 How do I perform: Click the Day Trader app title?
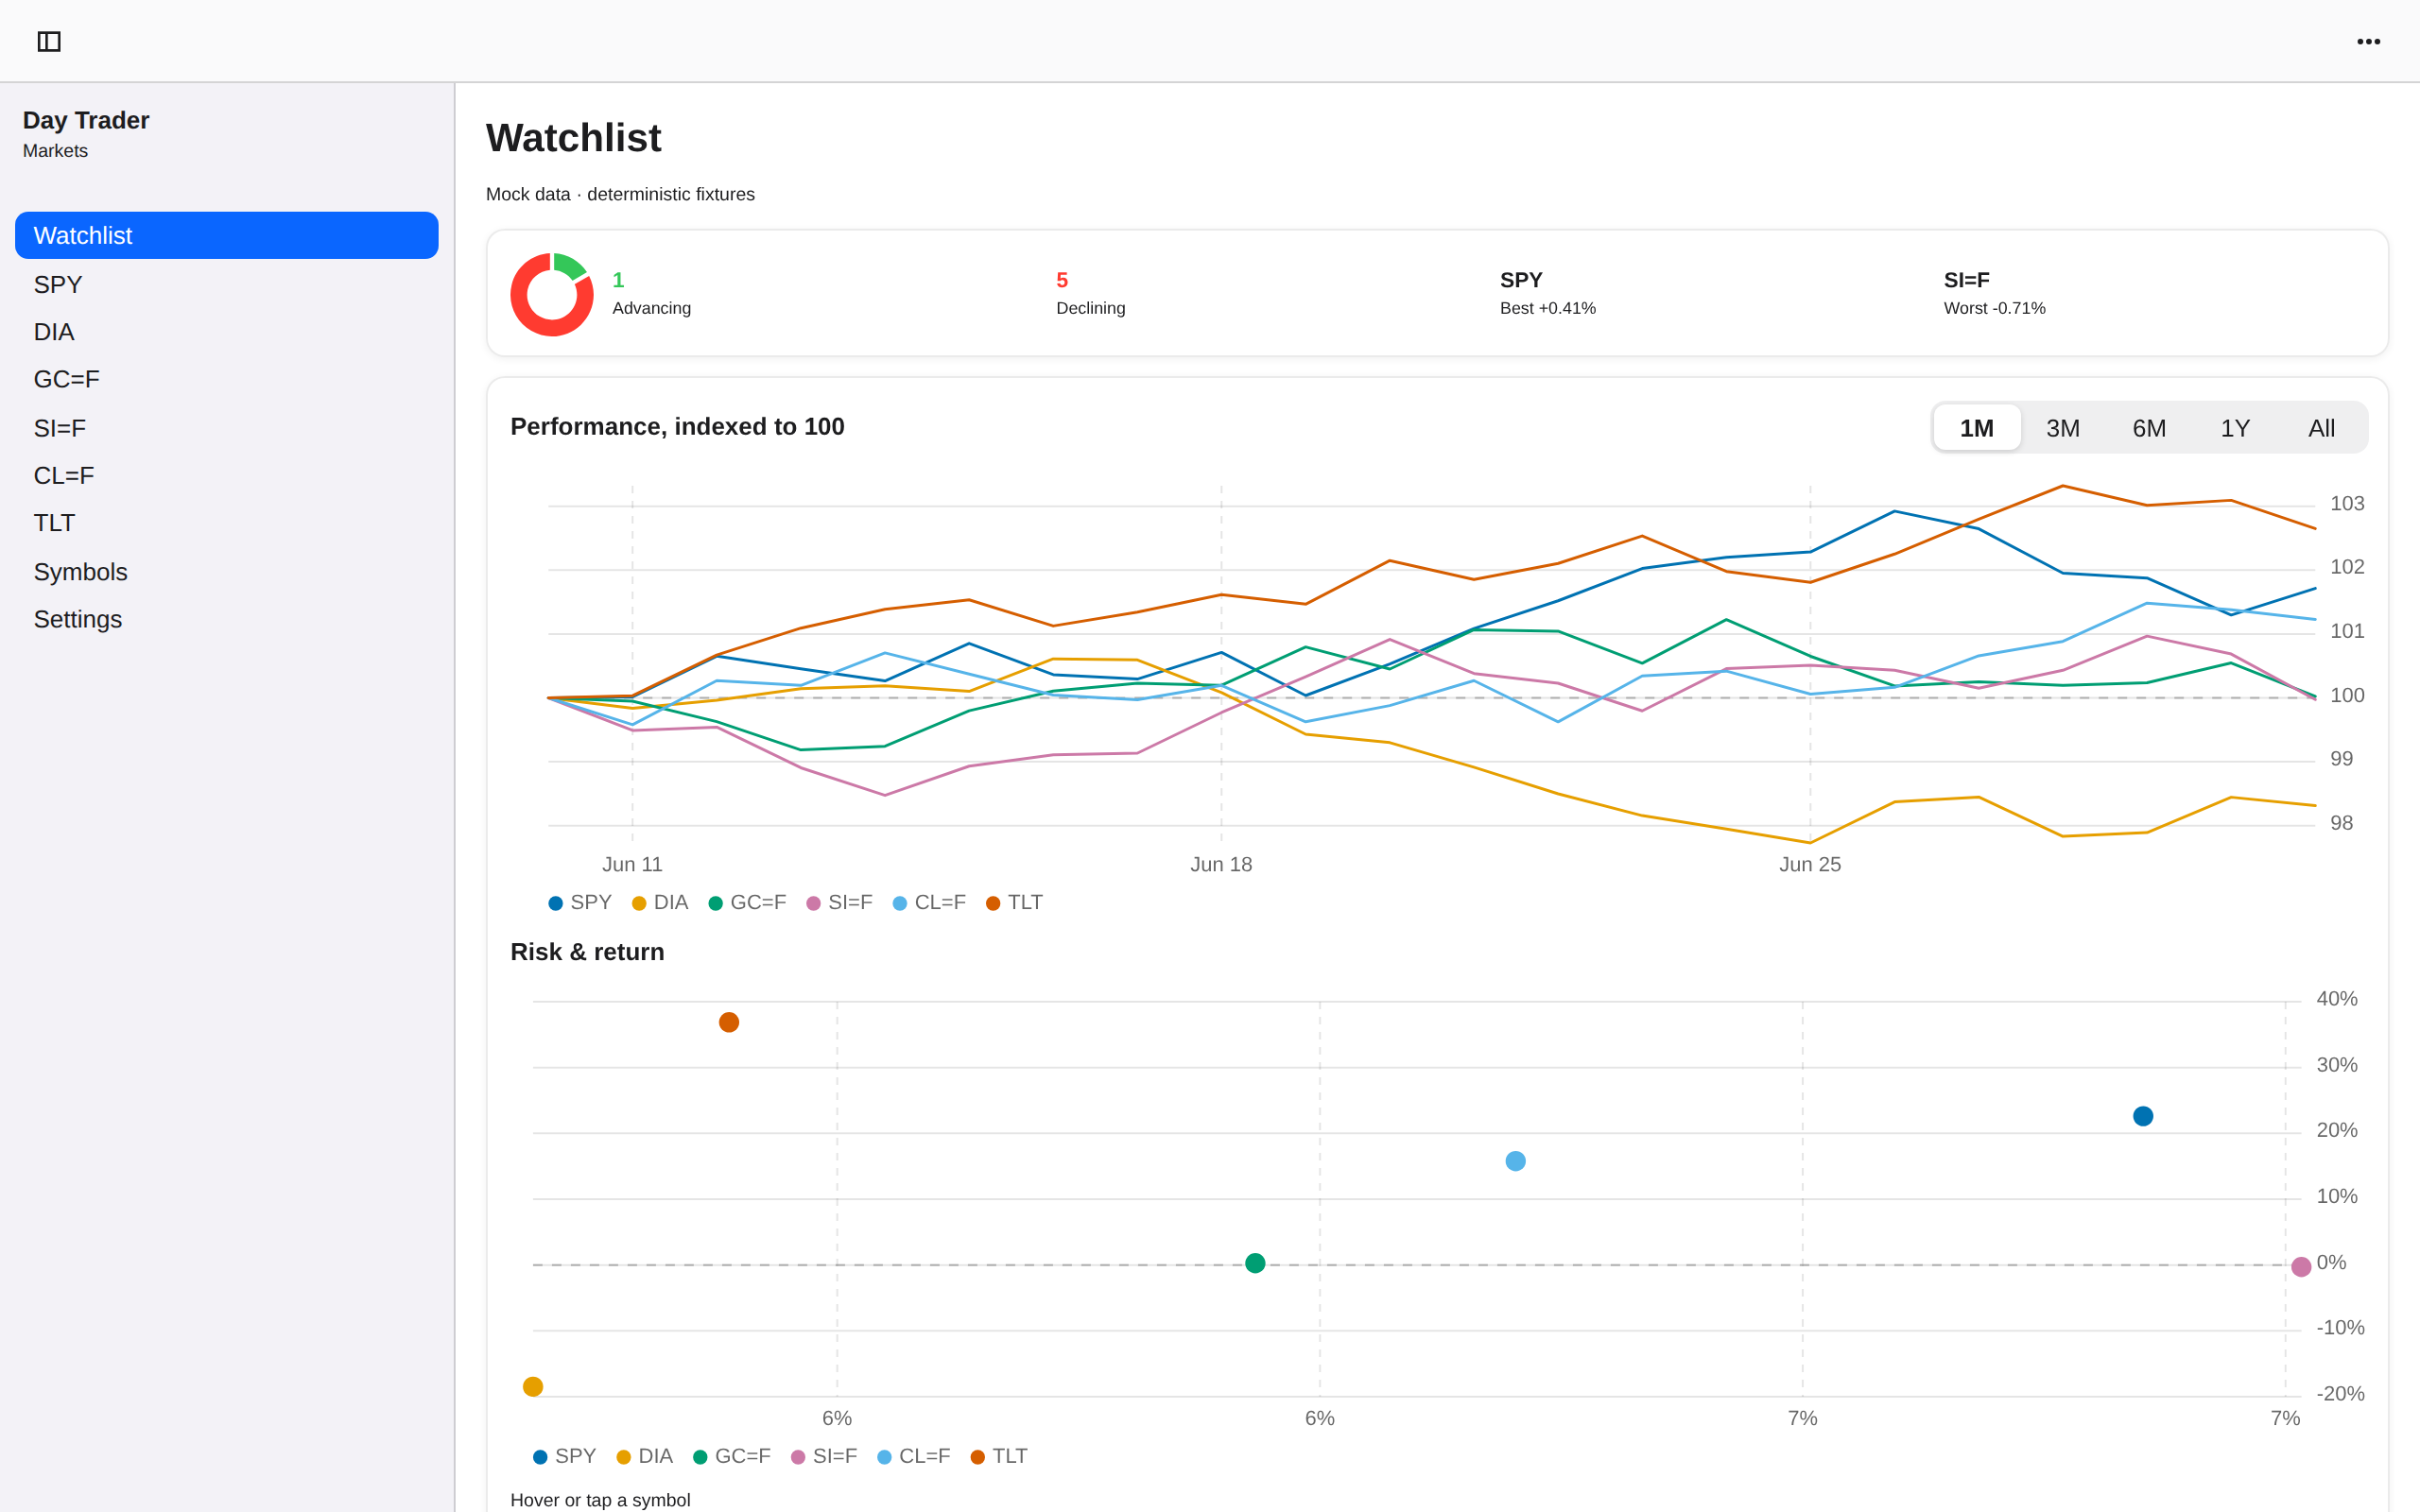(x=86, y=120)
